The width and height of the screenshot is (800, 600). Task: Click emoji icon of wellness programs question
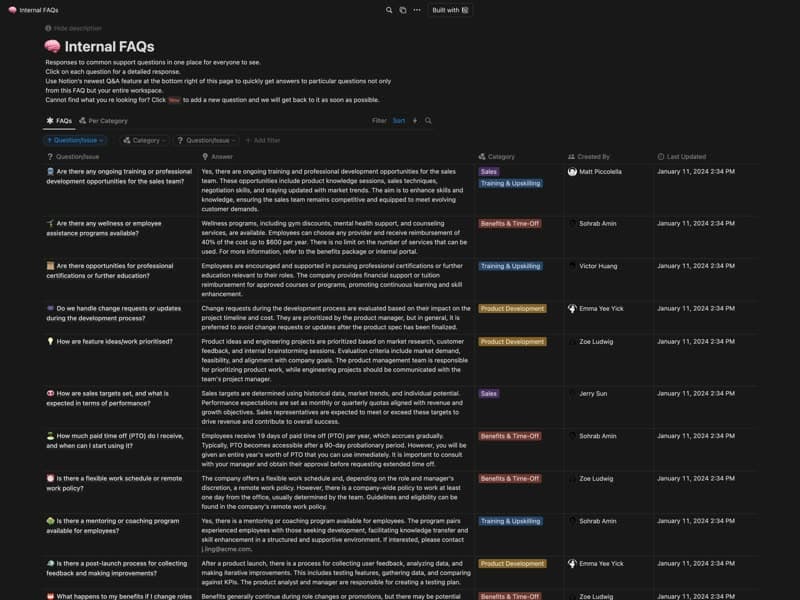(50, 223)
